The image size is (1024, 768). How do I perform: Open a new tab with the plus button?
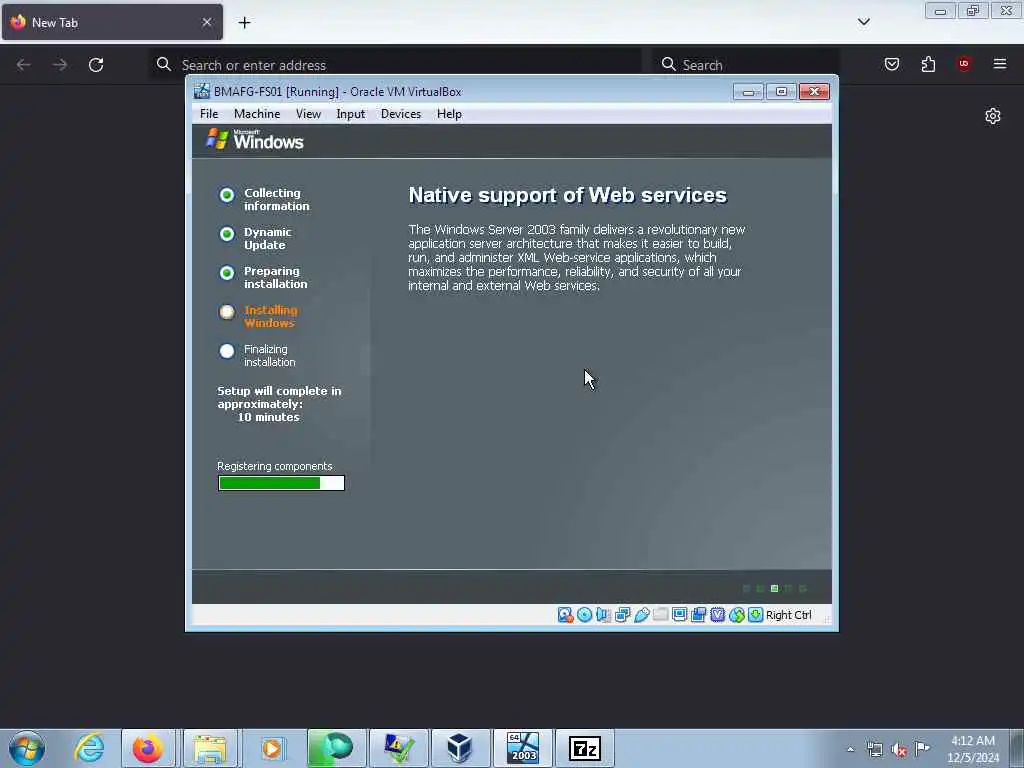pos(244,23)
